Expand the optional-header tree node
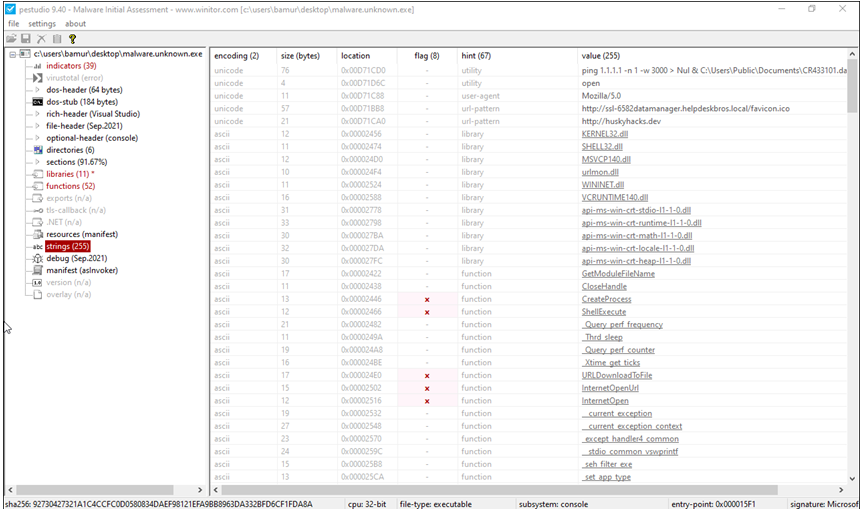The image size is (864, 512). coord(37,138)
